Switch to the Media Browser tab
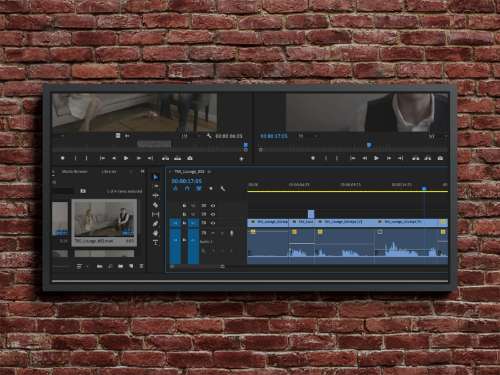 (x=75, y=172)
